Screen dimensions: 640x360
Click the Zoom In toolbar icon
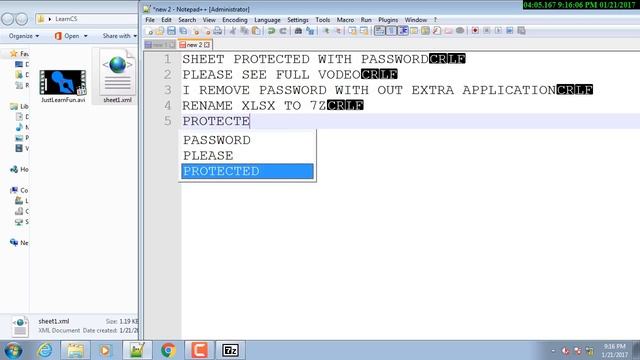click(x=327, y=31)
